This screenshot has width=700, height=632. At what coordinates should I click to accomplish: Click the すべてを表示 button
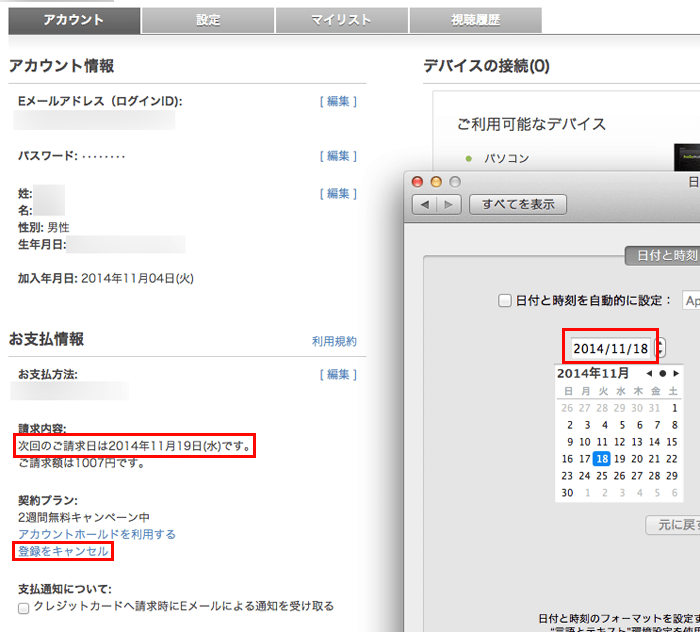click(518, 205)
